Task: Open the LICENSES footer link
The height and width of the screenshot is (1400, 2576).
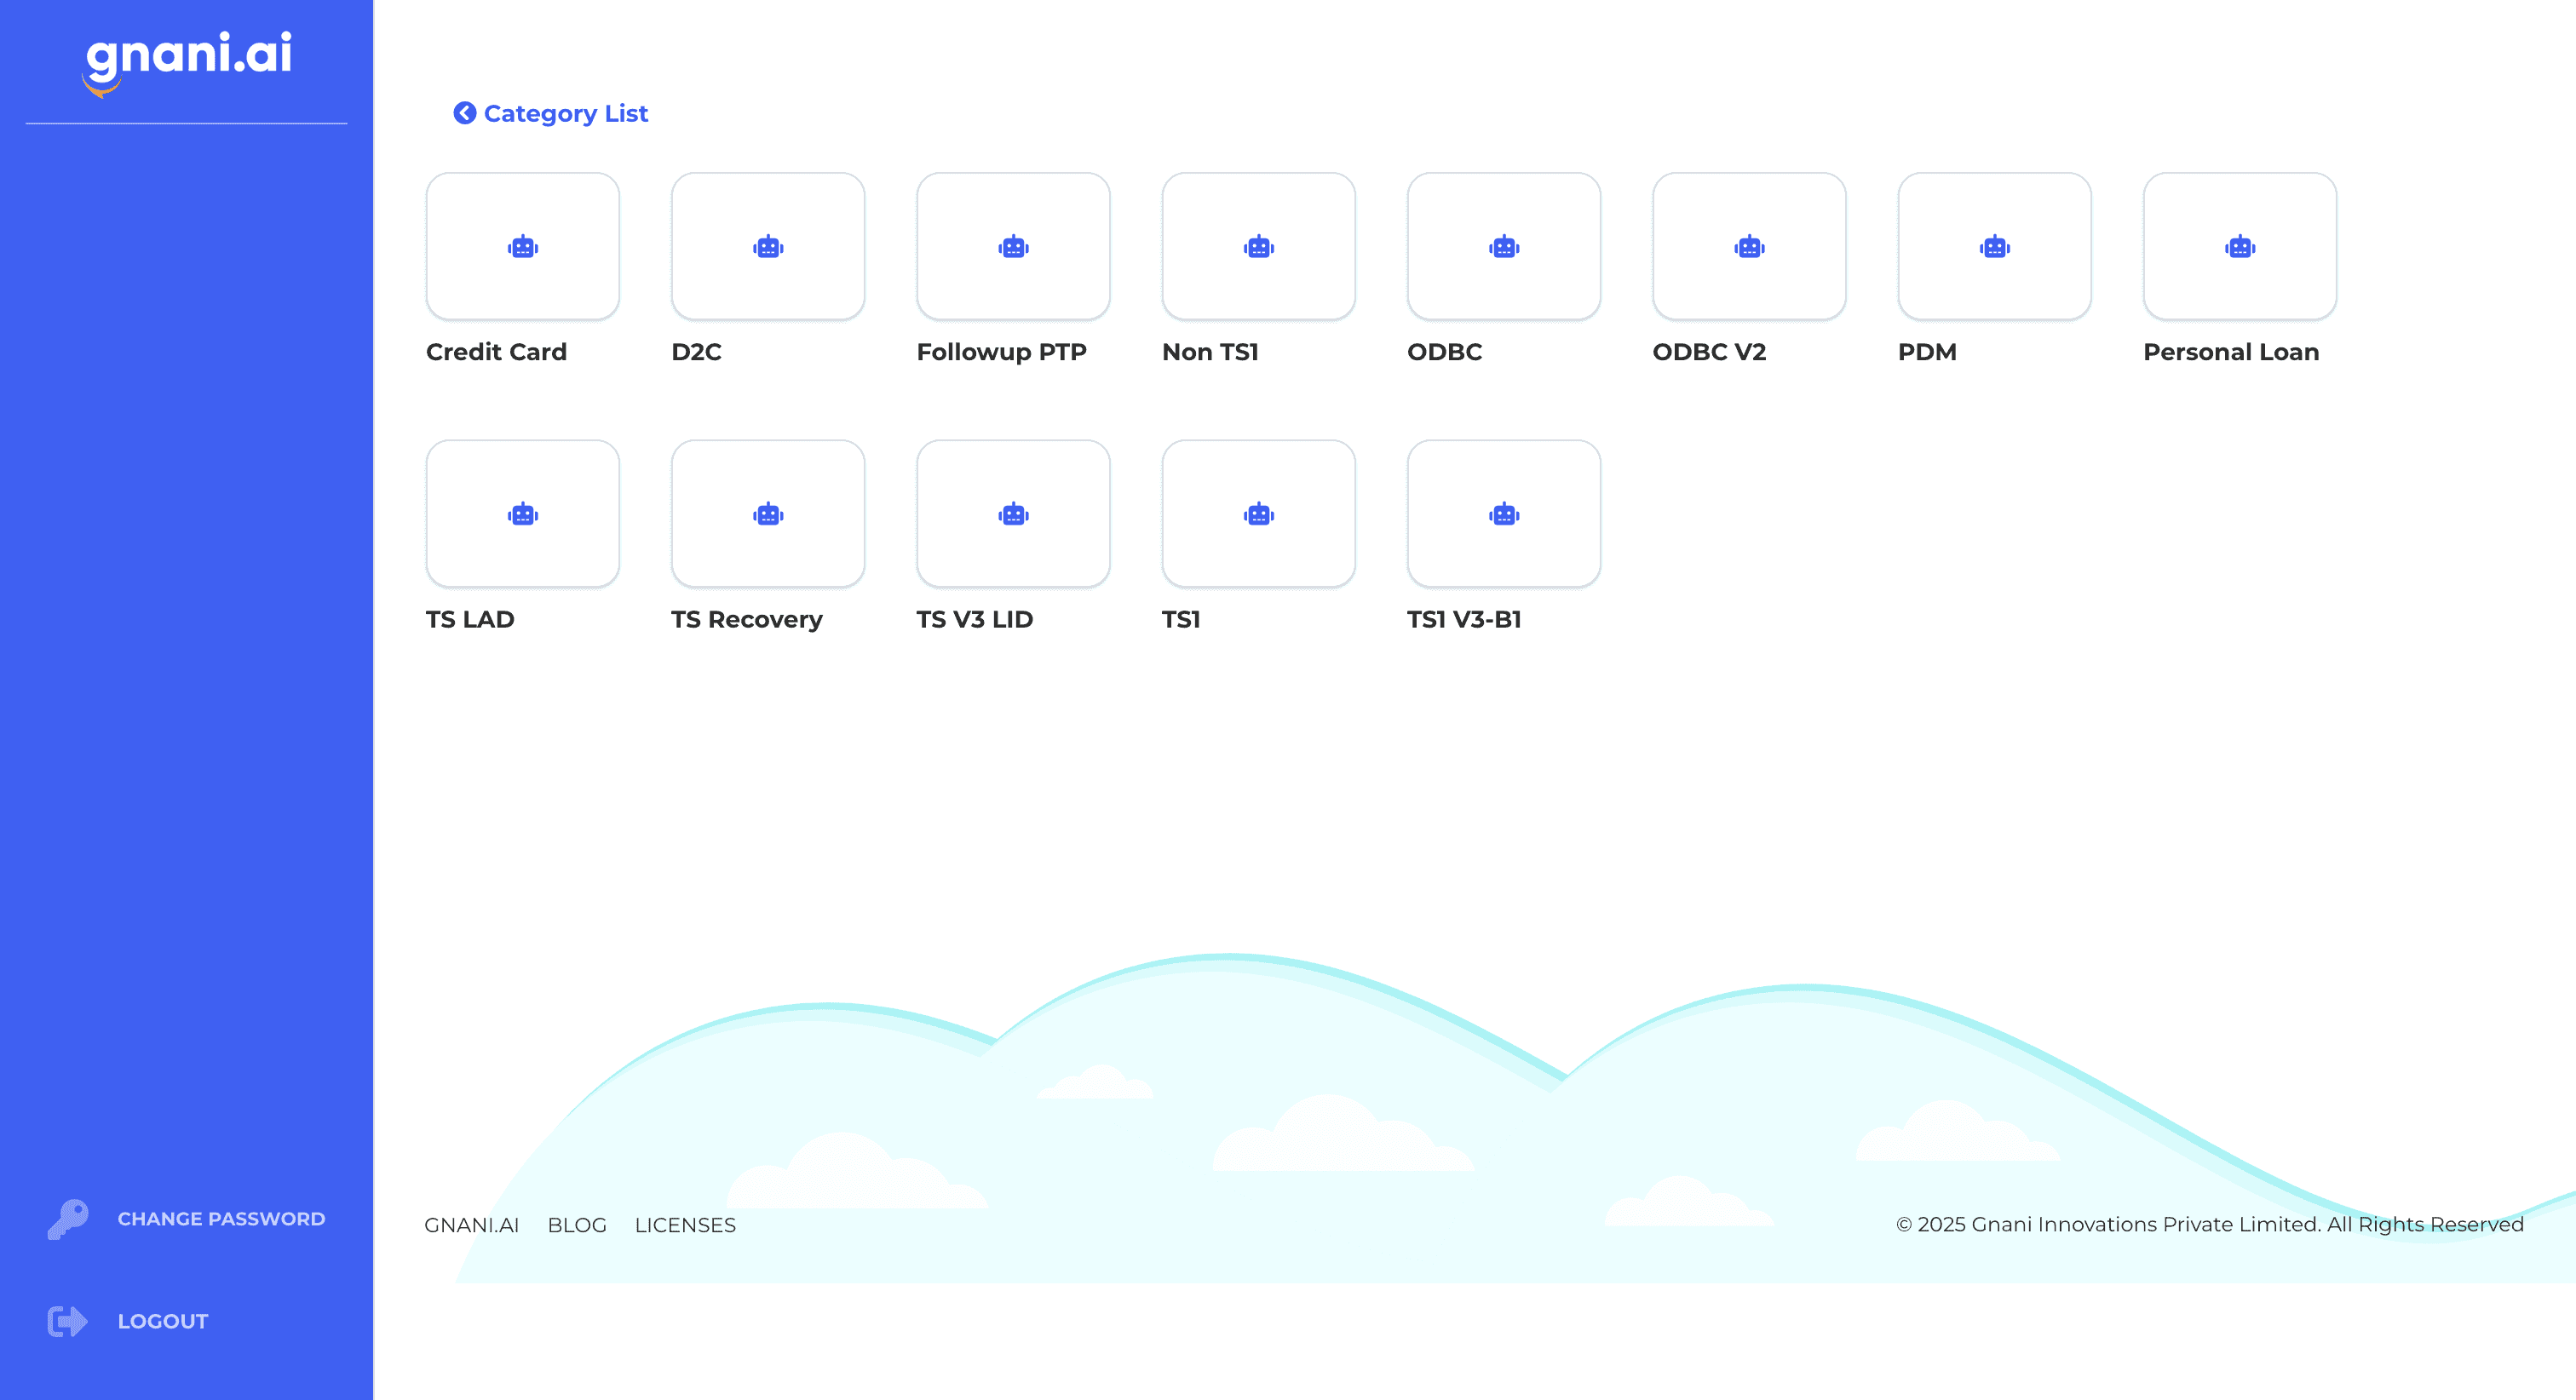Action: click(x=685, y=1225)
